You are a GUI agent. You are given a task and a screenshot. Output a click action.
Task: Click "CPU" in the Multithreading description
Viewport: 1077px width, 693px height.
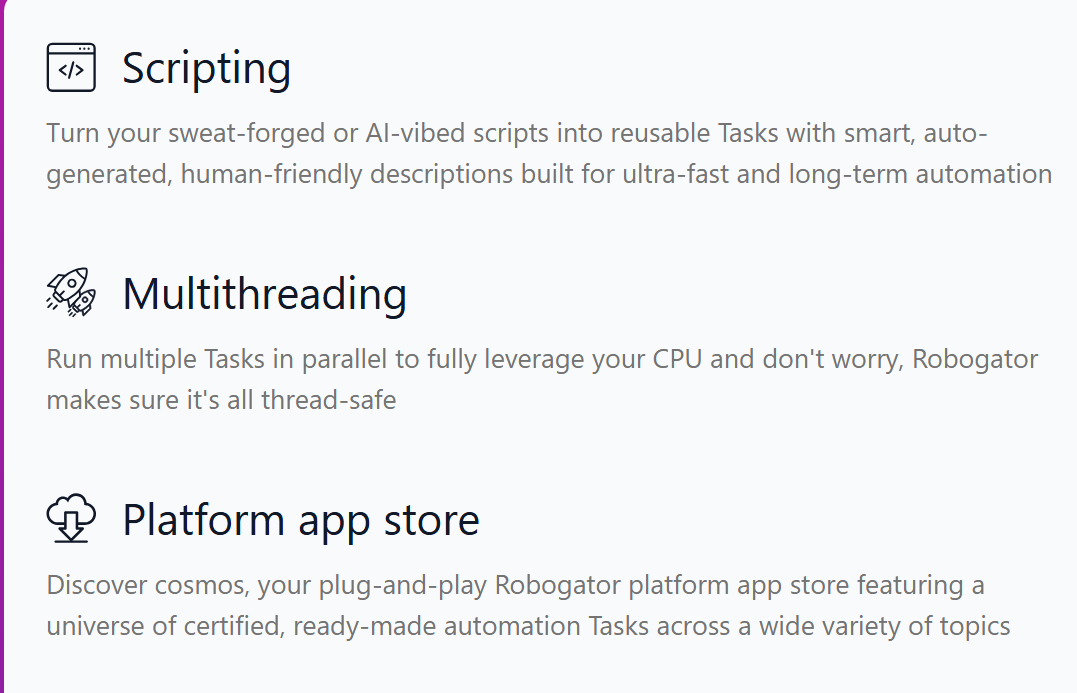[x=677, y=359]
